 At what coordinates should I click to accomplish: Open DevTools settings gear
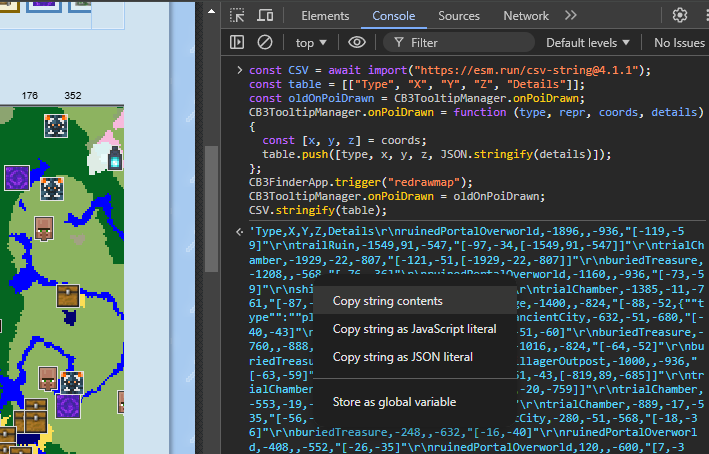click(679, 16)
